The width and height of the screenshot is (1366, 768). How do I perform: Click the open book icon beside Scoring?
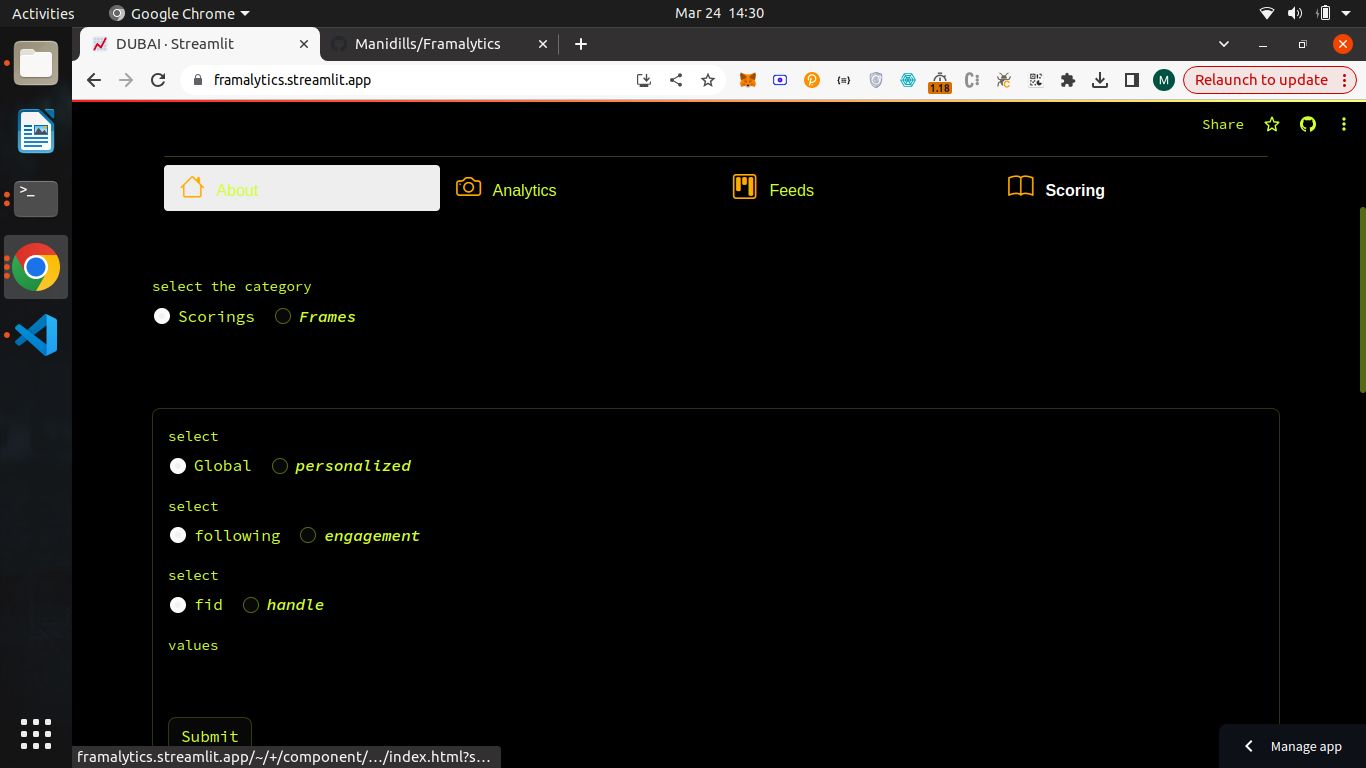pos(1020,187)
